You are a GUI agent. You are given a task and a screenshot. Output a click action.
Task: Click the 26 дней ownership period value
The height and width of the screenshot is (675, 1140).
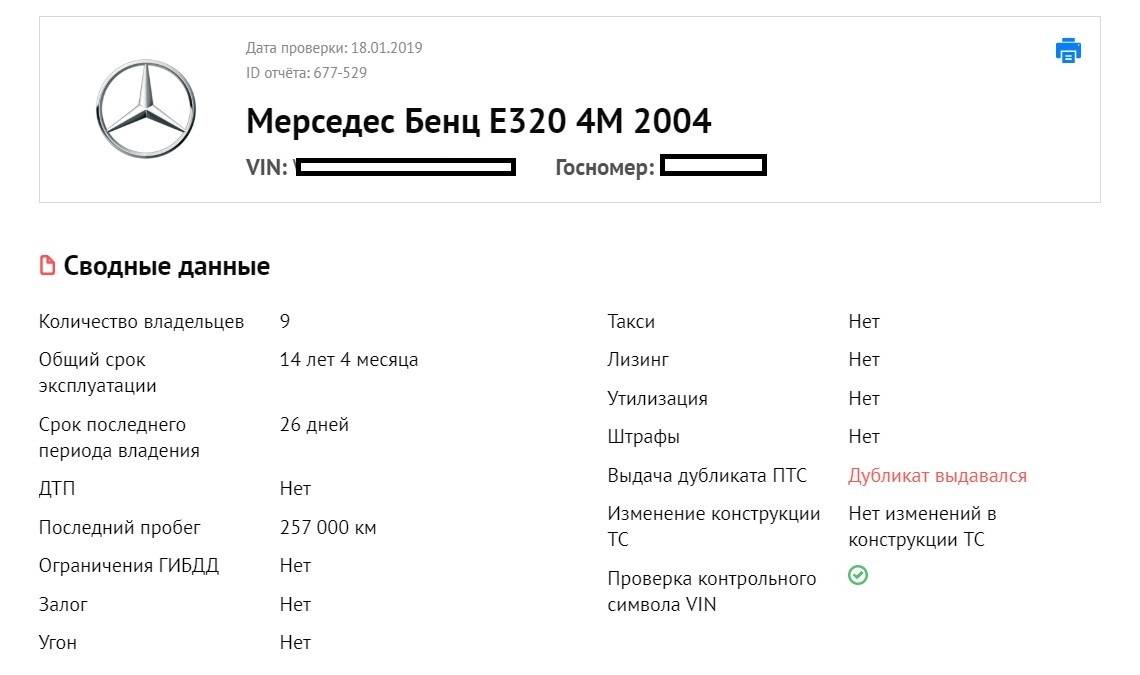pyautogui.click(x=314, y=425)
